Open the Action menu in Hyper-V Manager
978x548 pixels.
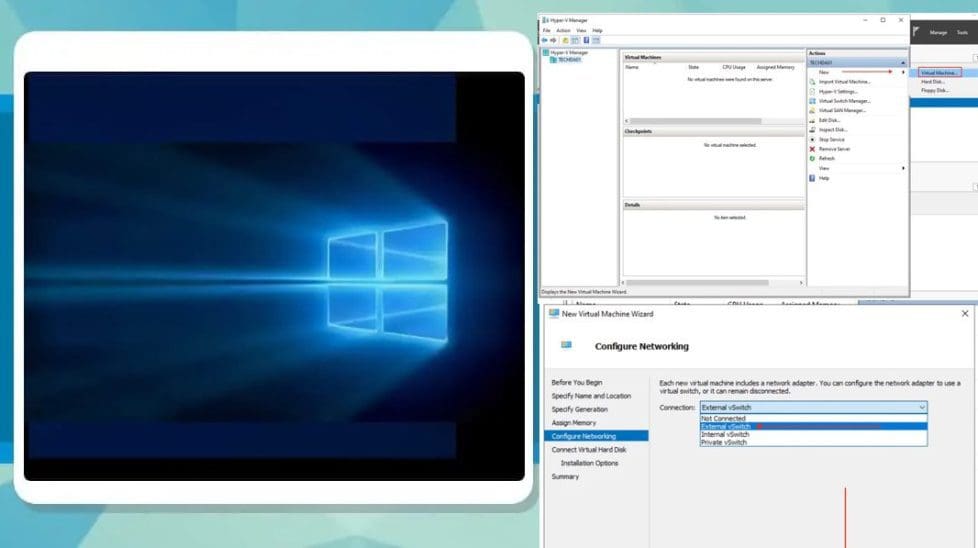563,31
